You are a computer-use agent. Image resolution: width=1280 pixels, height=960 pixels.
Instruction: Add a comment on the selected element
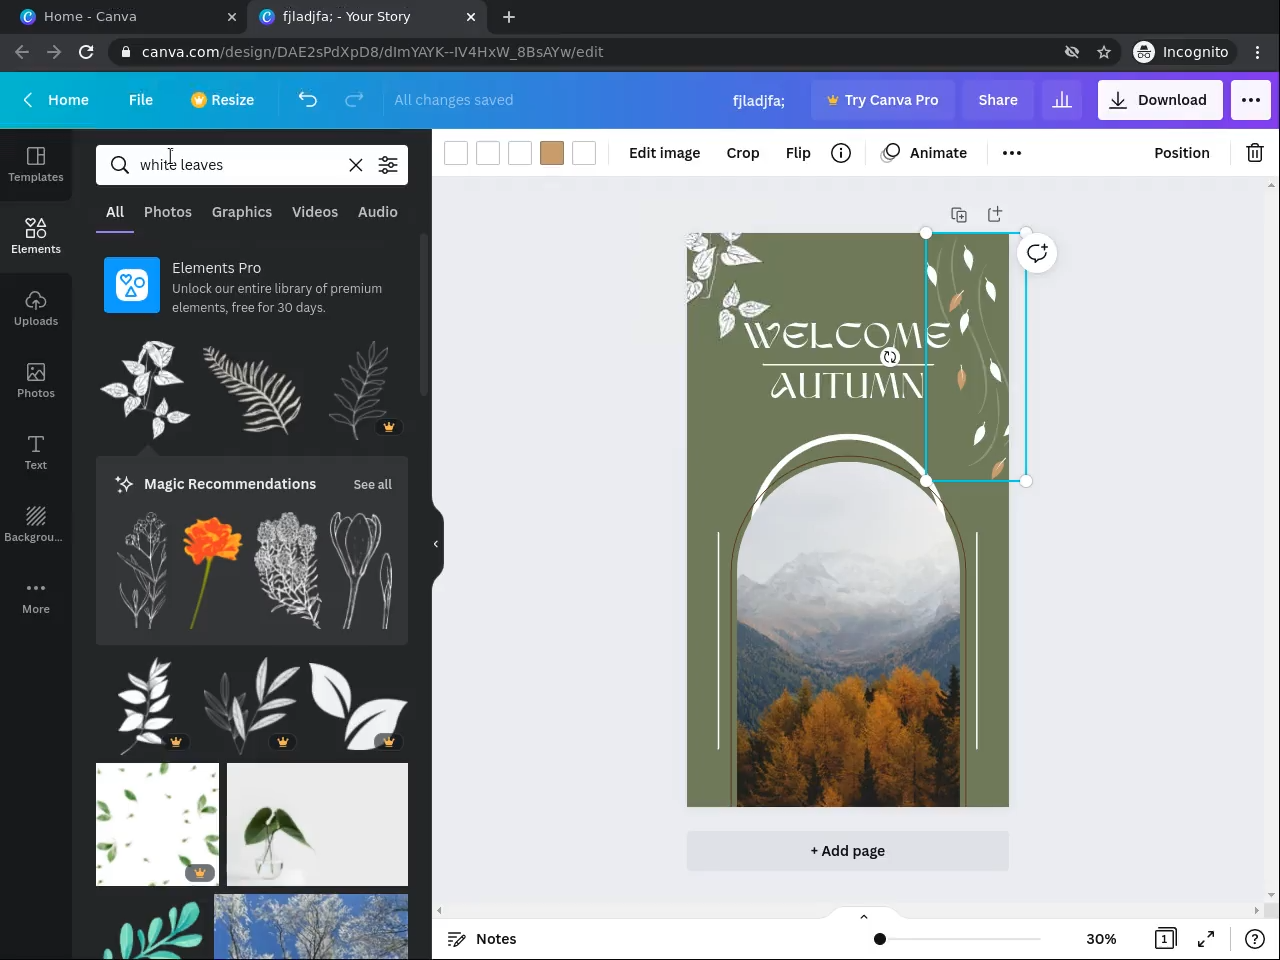[x=1037, y=253]
